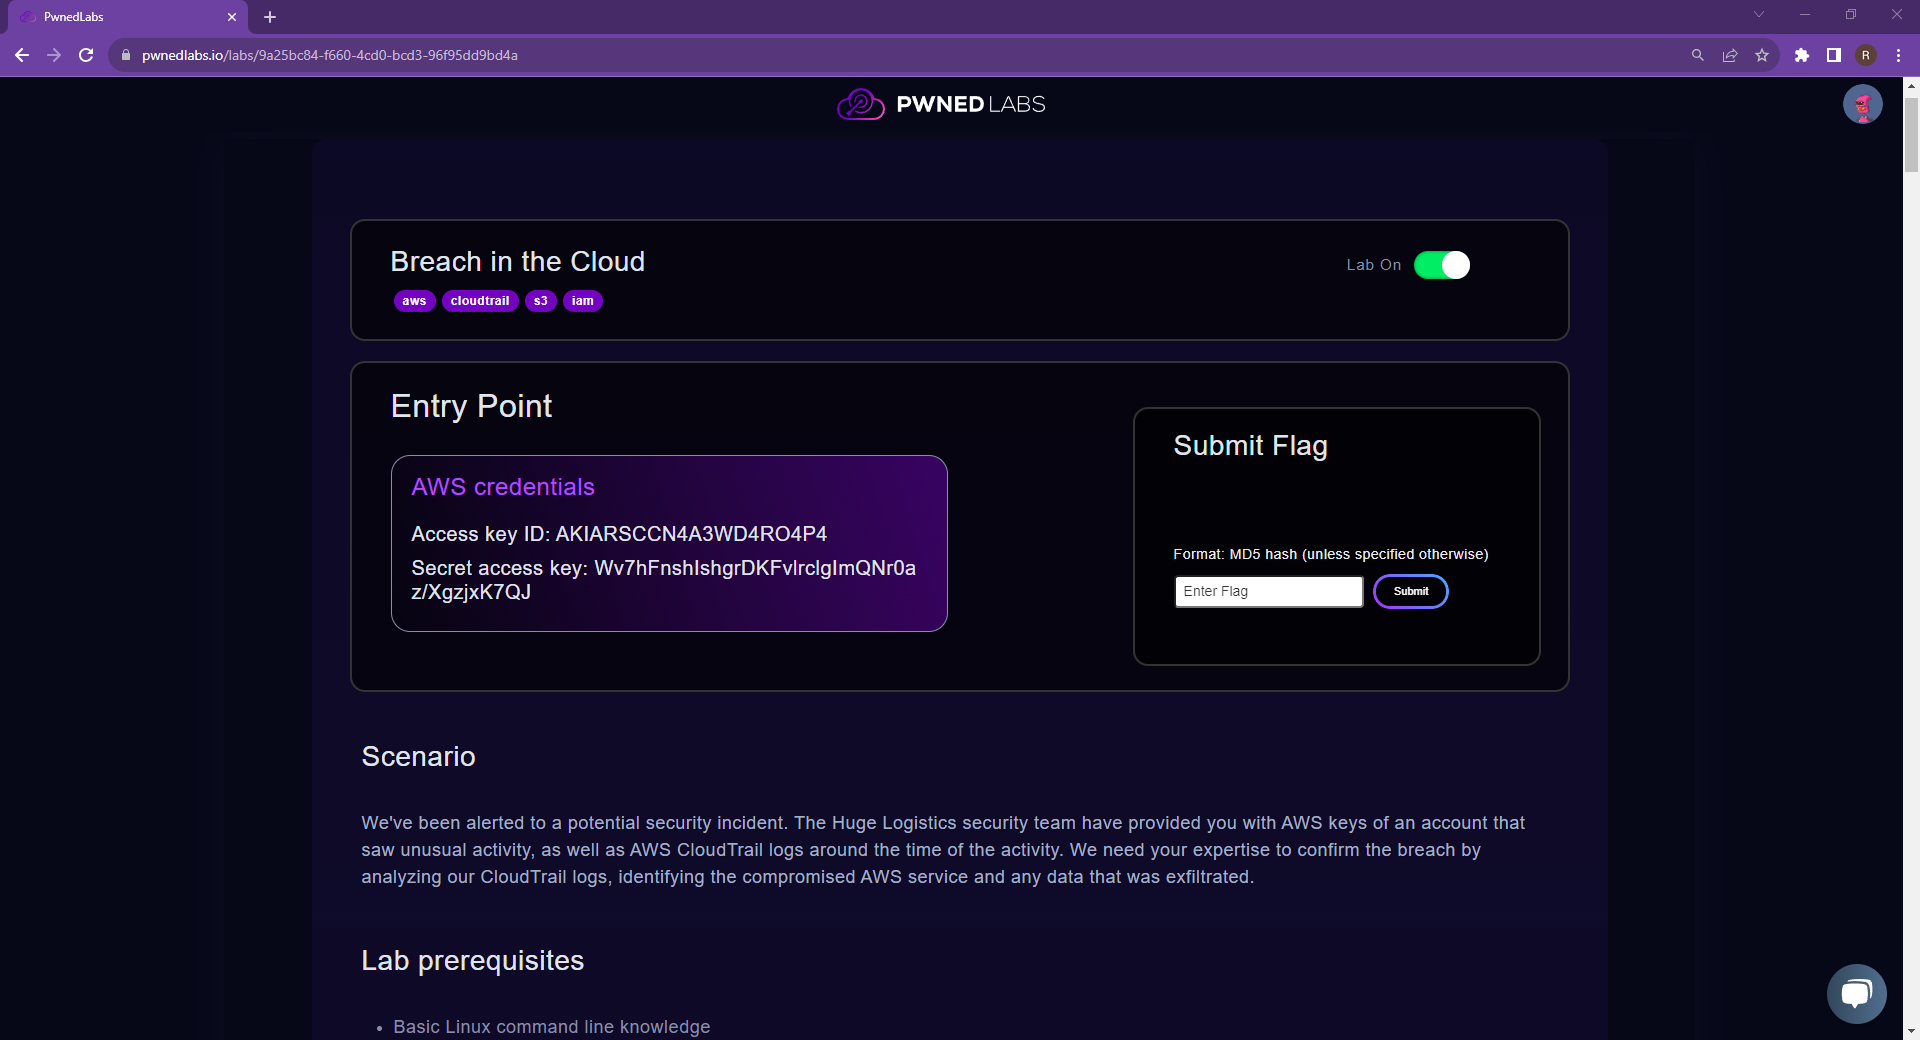This screenshot has height=1040, width=1920.
Task: Open the chat support bubble
Action: click(1857, 994)
